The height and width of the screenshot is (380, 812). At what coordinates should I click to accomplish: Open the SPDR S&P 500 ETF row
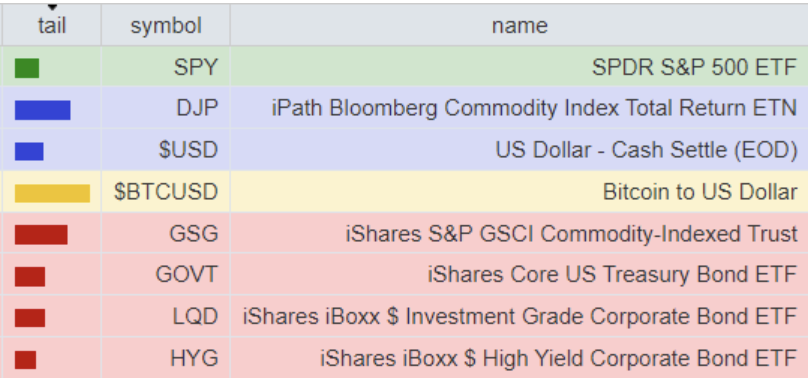click(x=405, y=67)
